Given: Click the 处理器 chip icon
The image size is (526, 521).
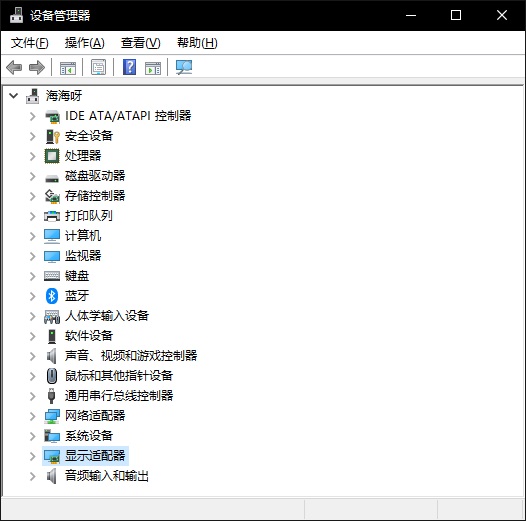Looking at the screenshot, I should [x=52, y=156].
